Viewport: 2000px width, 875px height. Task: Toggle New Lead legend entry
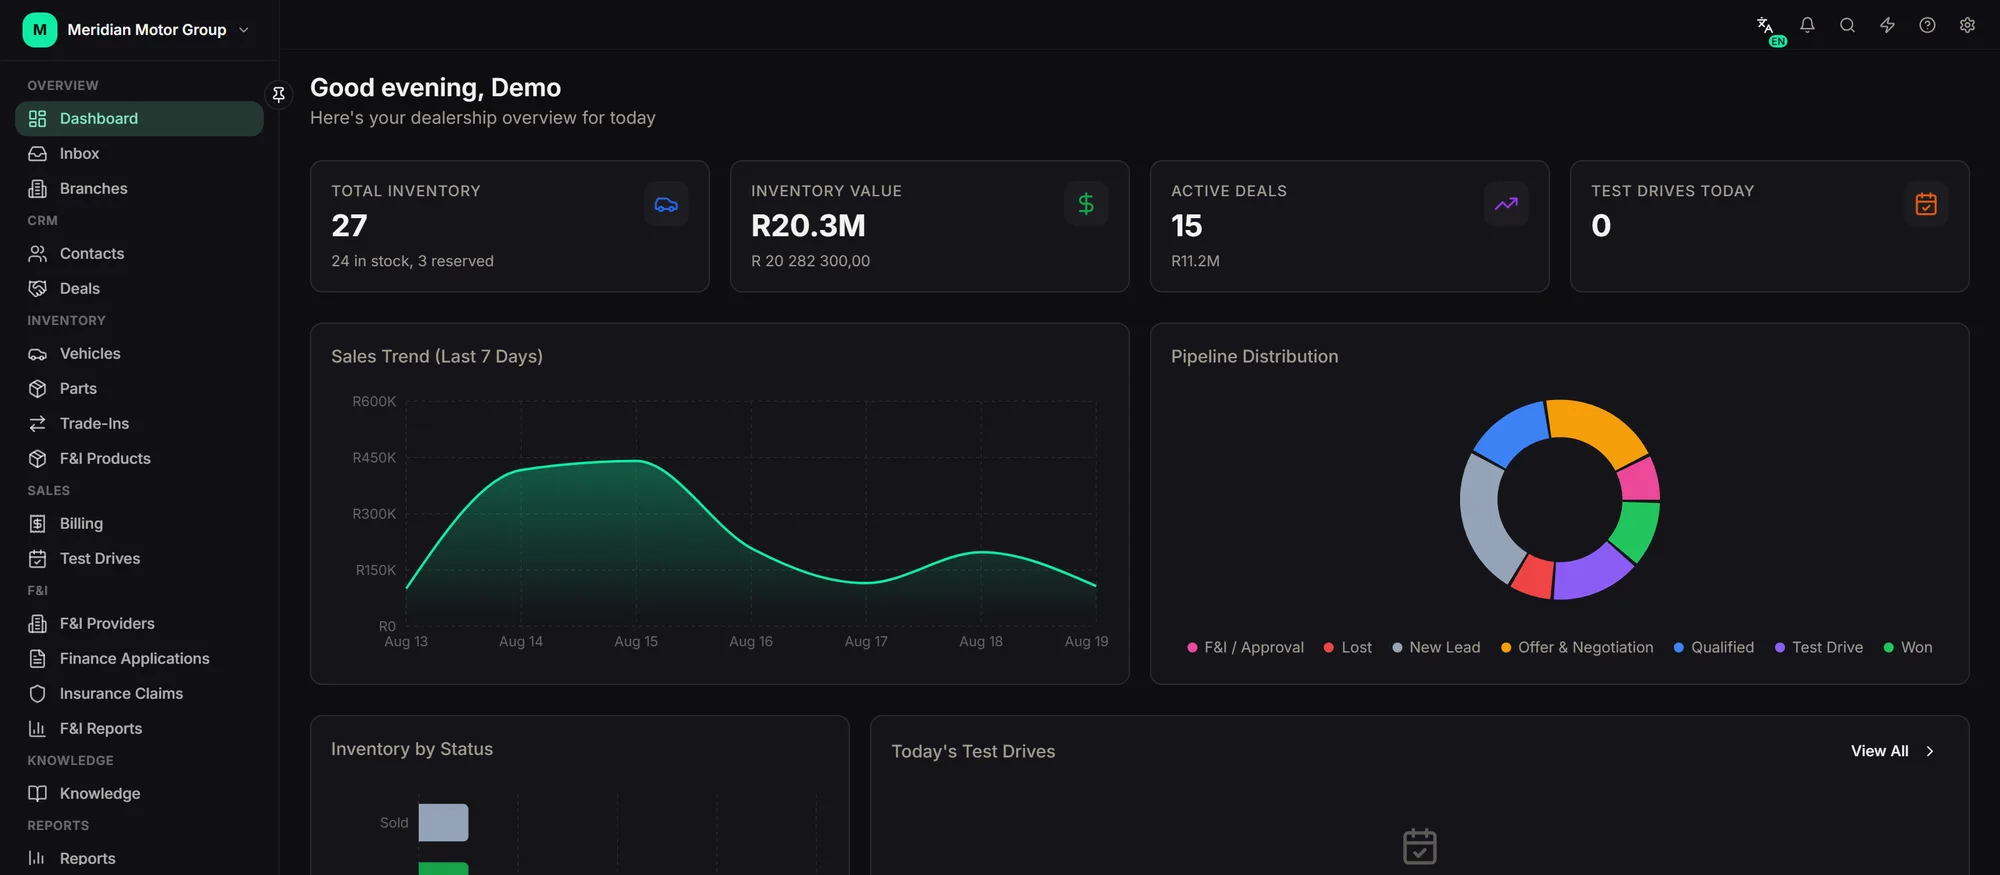1436,647
